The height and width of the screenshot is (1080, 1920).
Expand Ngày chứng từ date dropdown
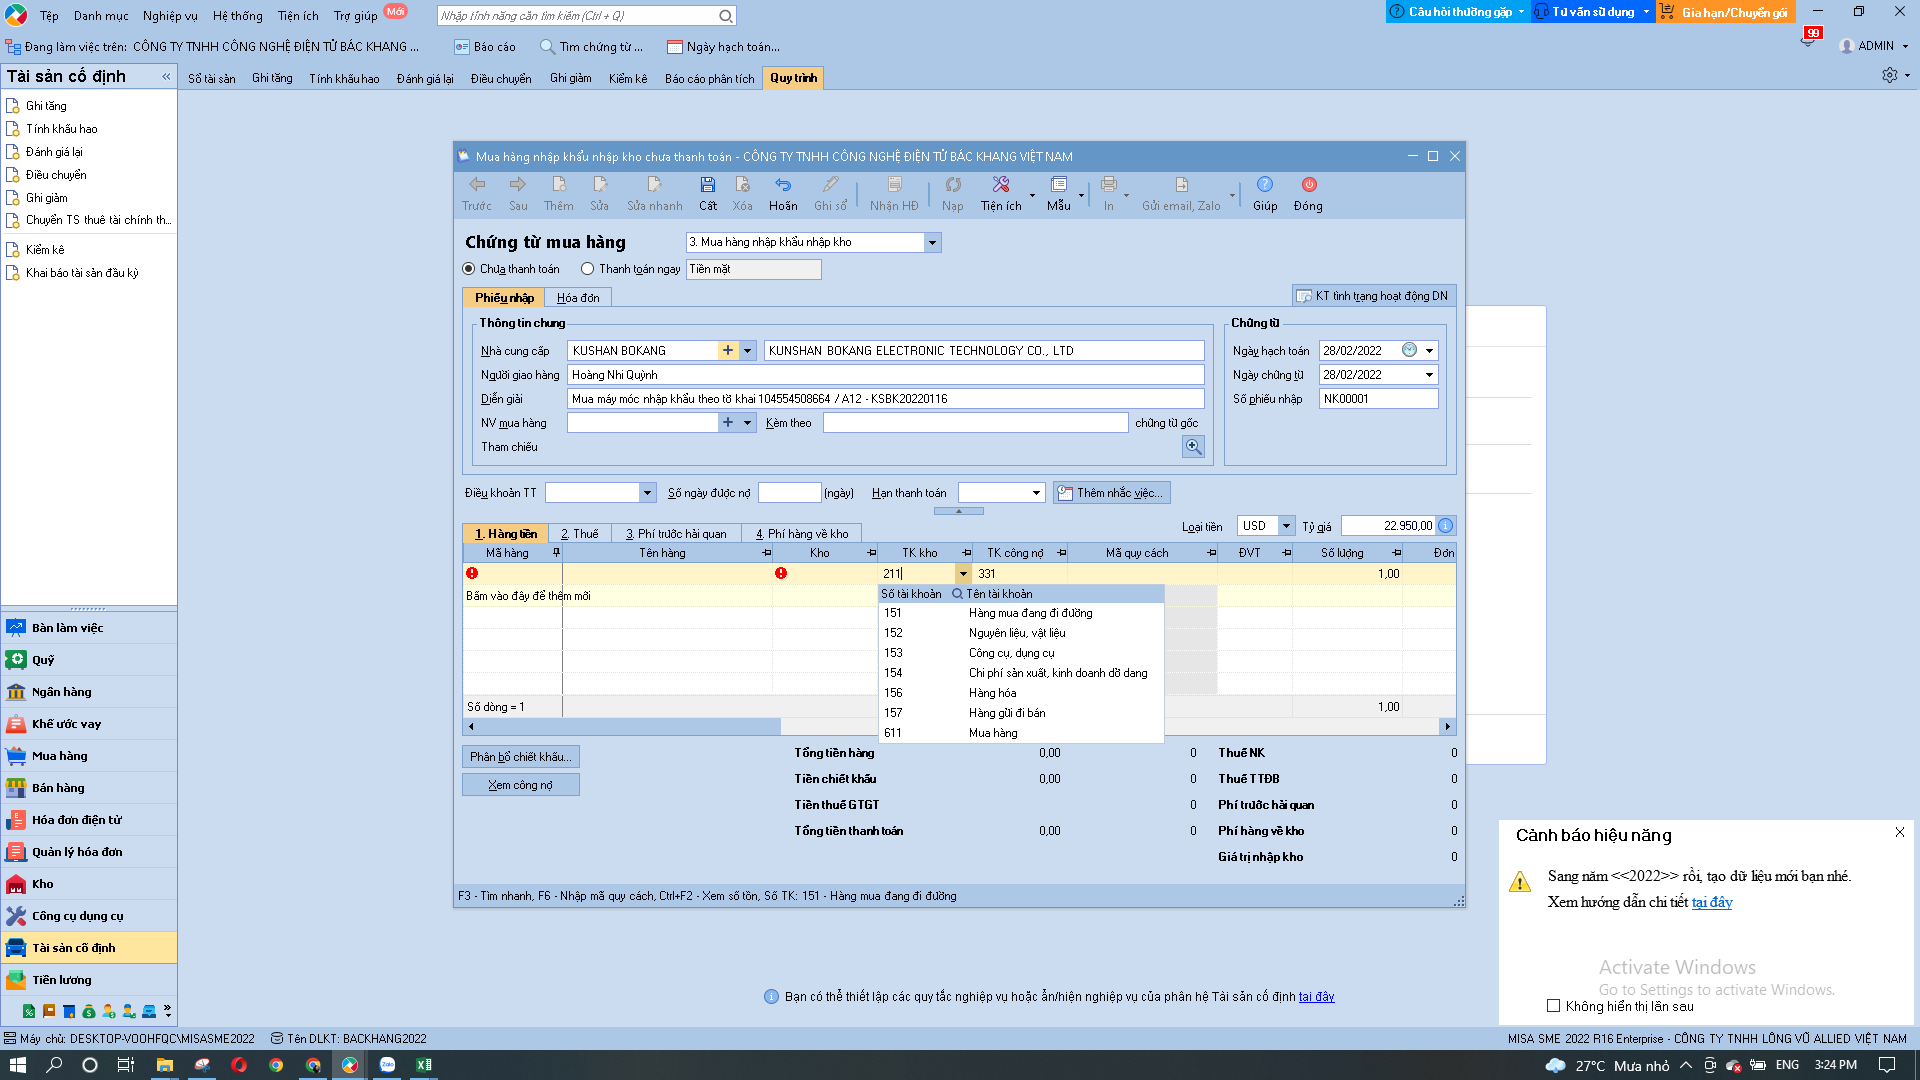[x=1429, y=375]
